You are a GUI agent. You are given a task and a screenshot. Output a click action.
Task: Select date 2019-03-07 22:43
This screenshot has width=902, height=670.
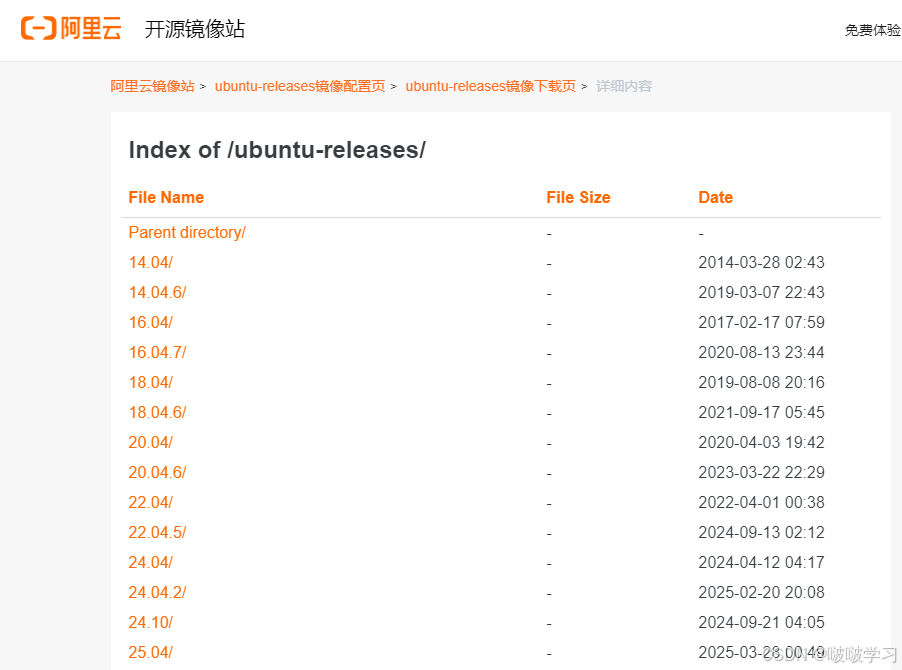[x=761, y=292]
